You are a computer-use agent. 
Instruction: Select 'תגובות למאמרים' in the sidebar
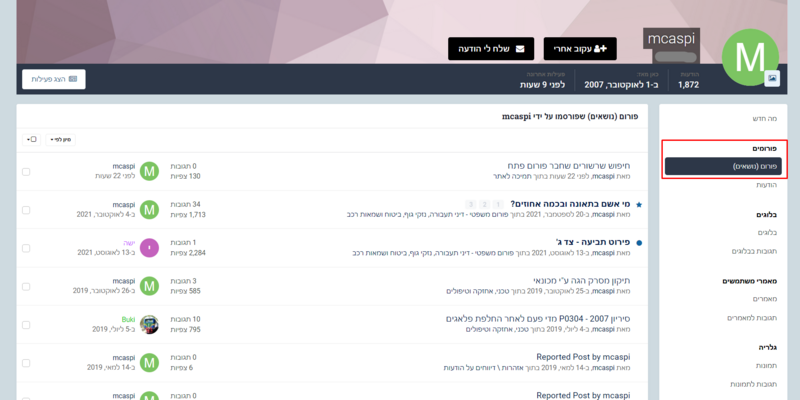click(752, 318)
